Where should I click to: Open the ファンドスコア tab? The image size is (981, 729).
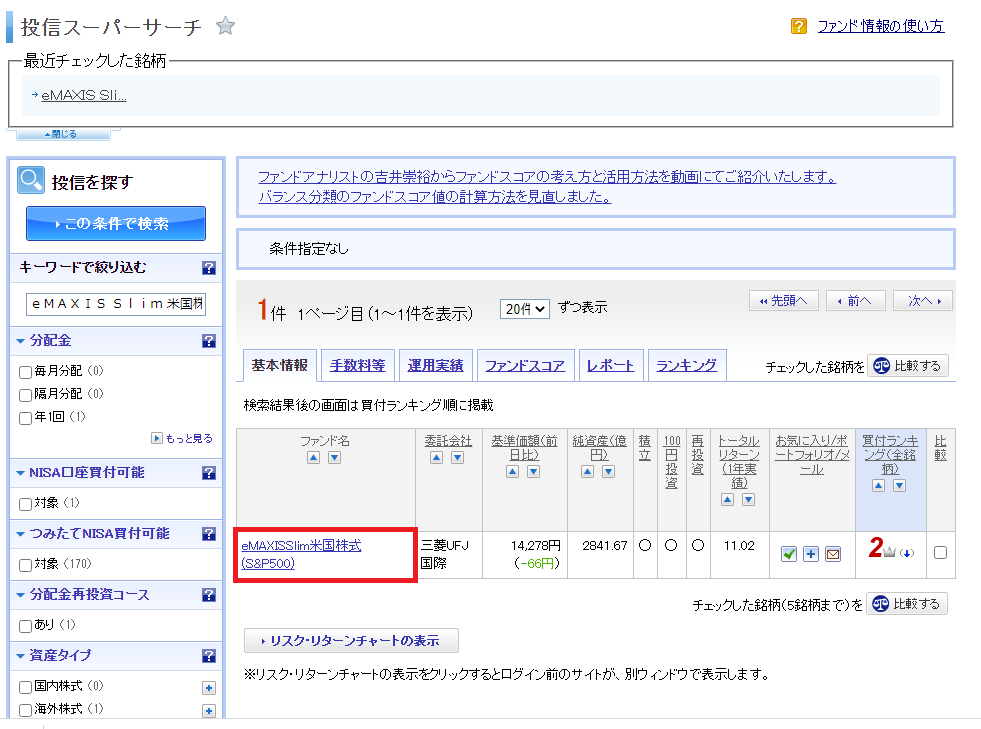coord(526,365)
